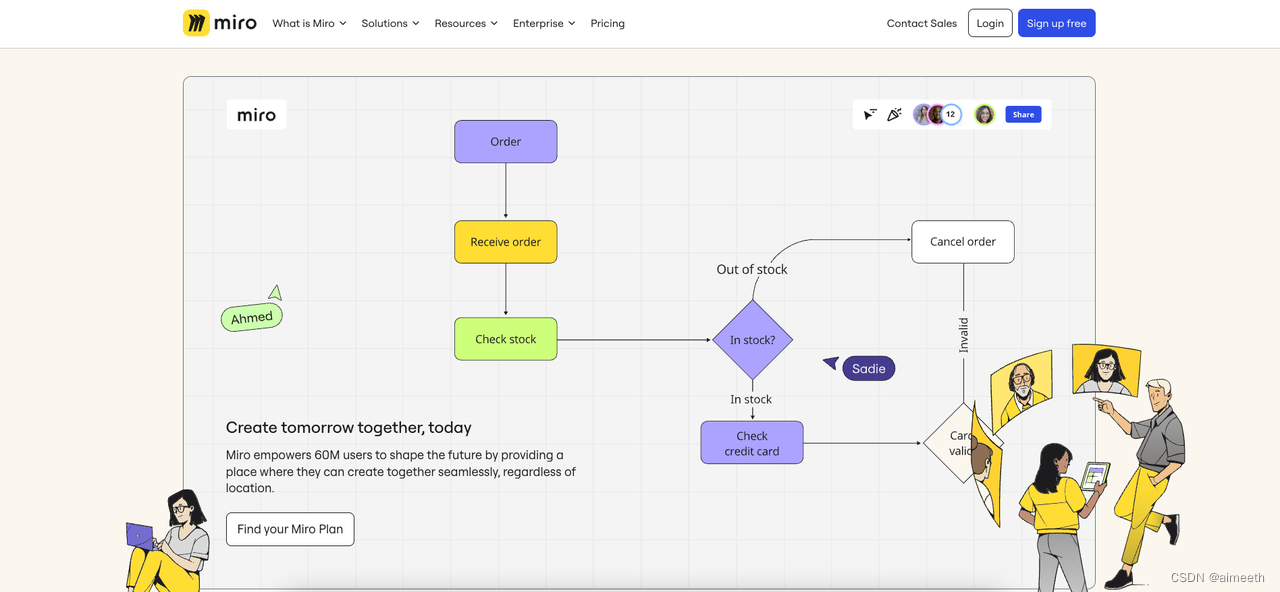This screenshot has height=592, width=1280.
Task: Expand the Enterprise menu
Action: (x=544, y=23)
